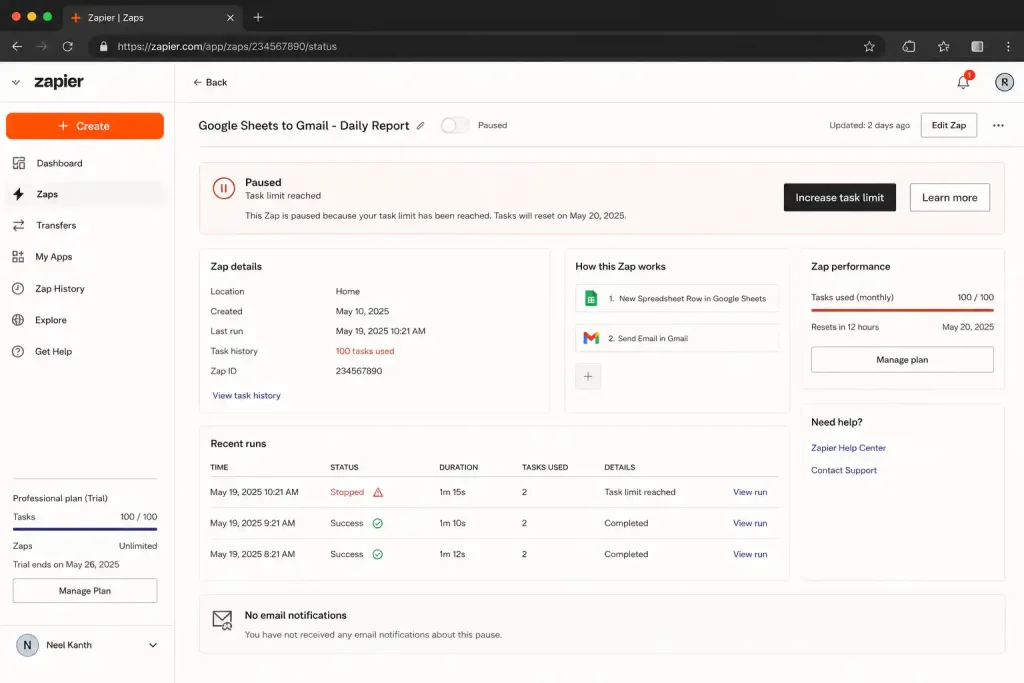Click the Back link
Image resolution: width=1024 pixels, height=683 pixels.
click(210, 82)
